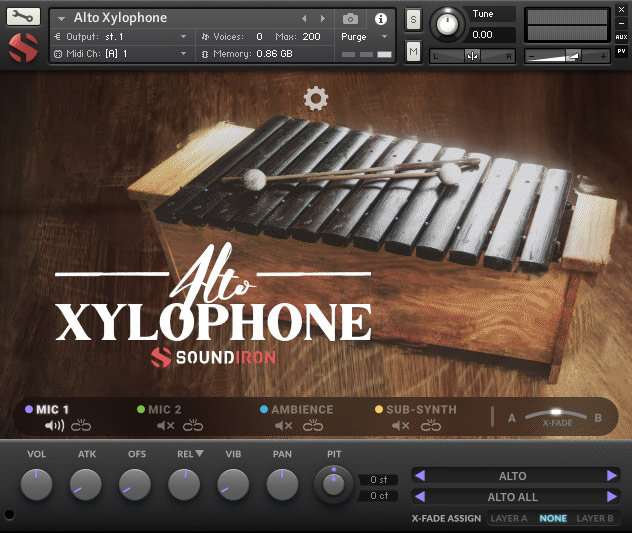632x533 pixels.
Task: Click the L/R pan slider
Action: click(472, 56)
